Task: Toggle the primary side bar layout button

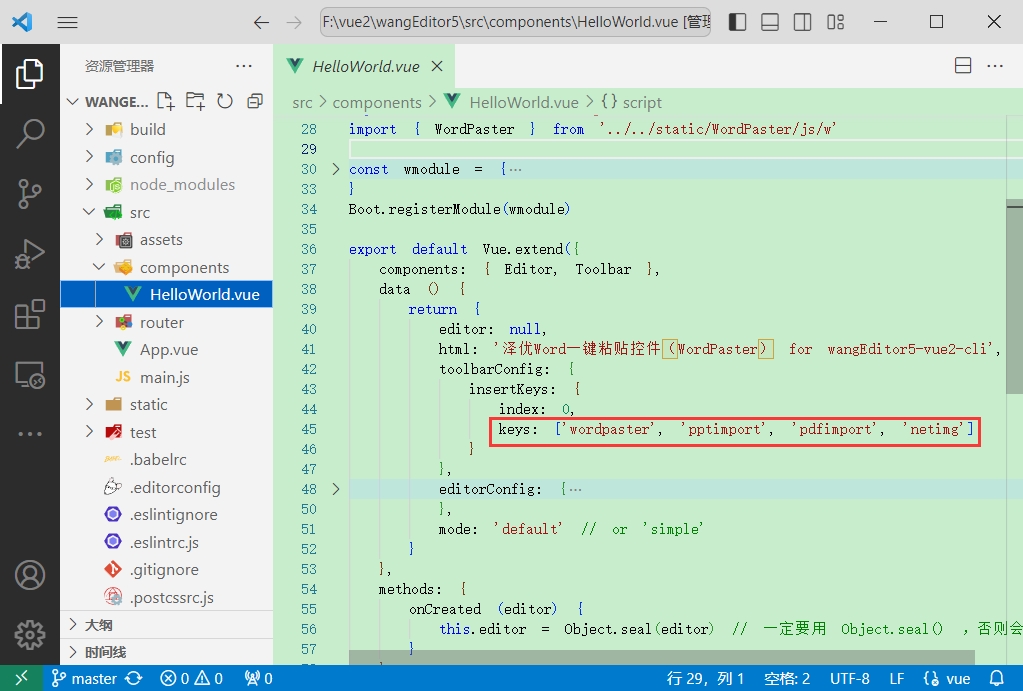Action: [x=737, y=22]
